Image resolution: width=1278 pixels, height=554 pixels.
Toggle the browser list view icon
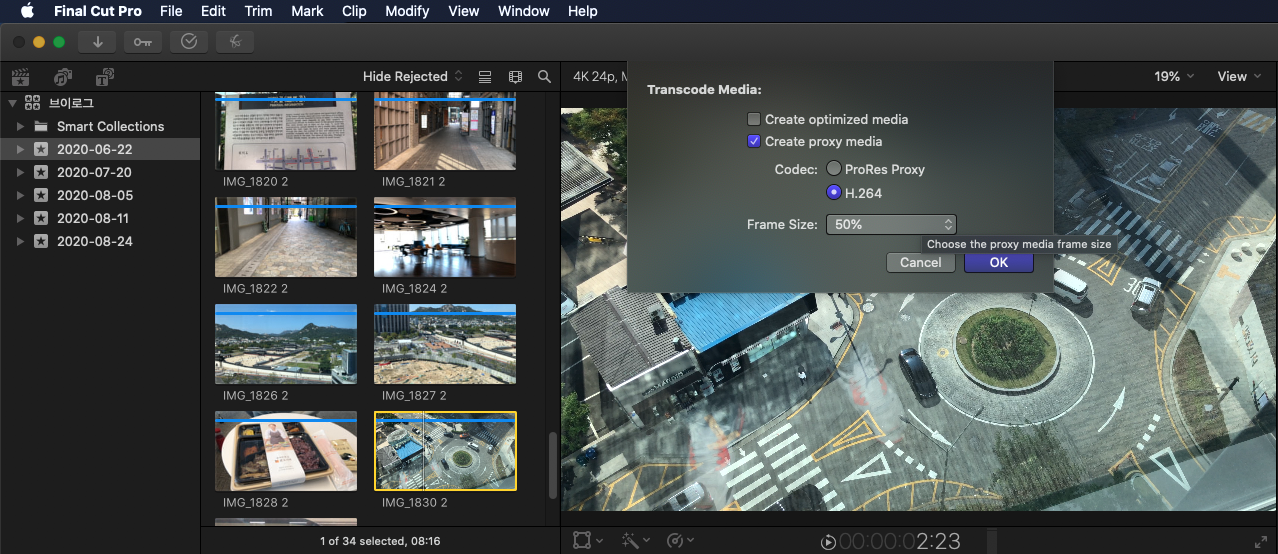coord(485,76)
